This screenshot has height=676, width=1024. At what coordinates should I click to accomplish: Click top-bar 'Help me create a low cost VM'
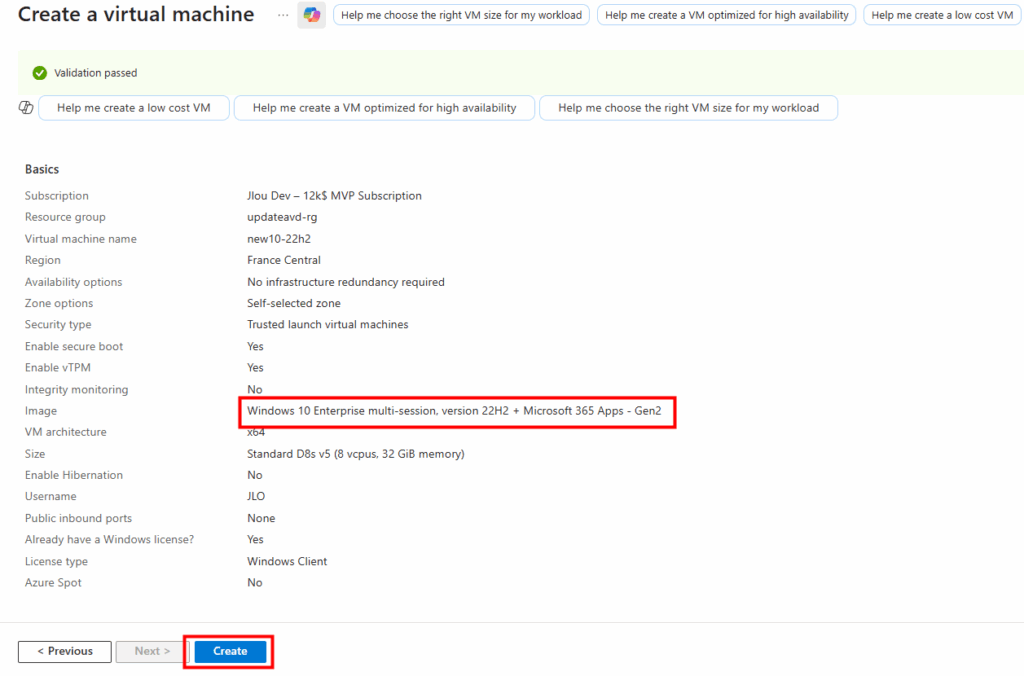pos(942,15)
